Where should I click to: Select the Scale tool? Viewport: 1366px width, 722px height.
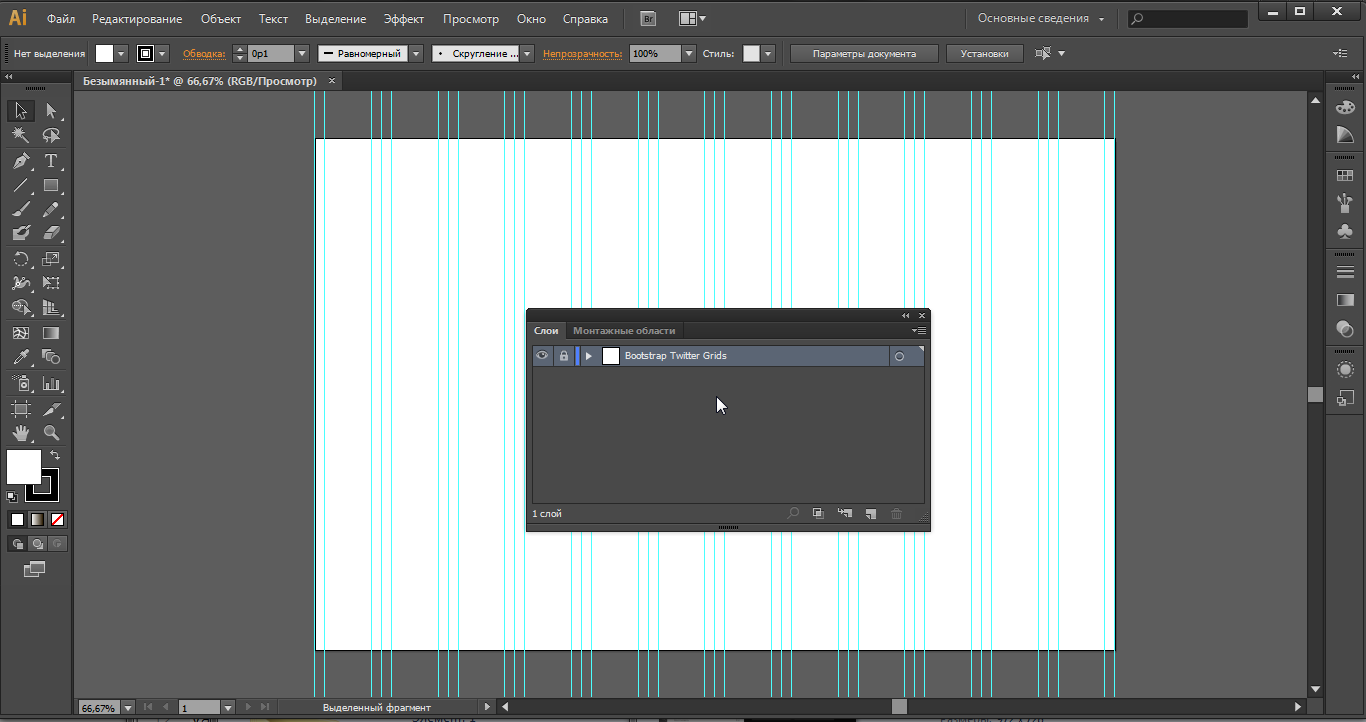coord(51,259)
